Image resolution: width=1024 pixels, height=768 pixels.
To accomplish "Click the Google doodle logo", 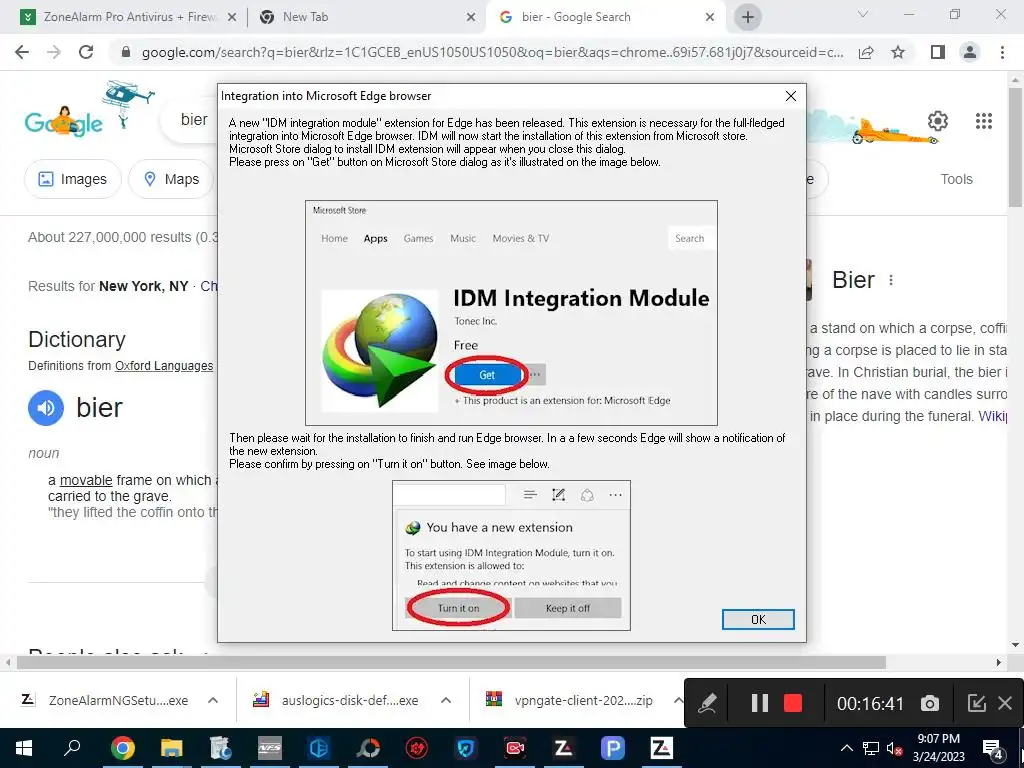I will 88,108.
